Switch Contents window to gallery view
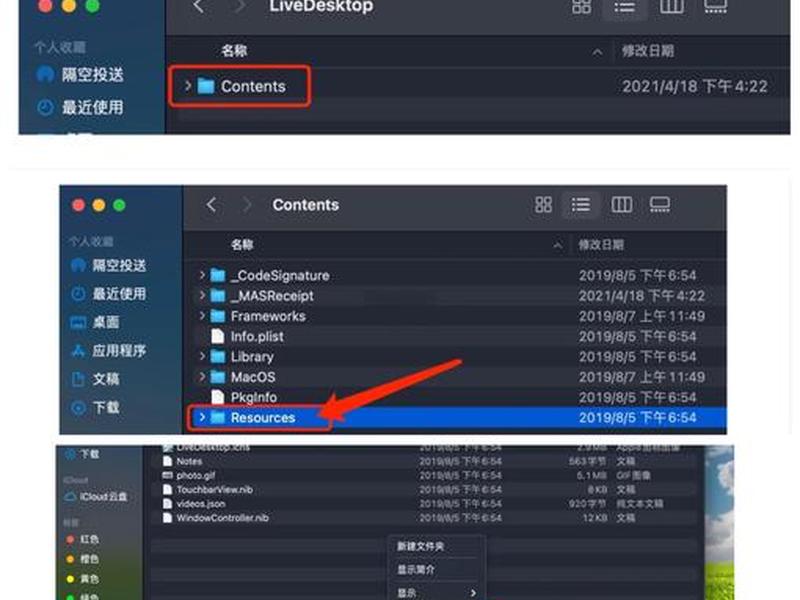800x600 pixels. coord(660,205)
